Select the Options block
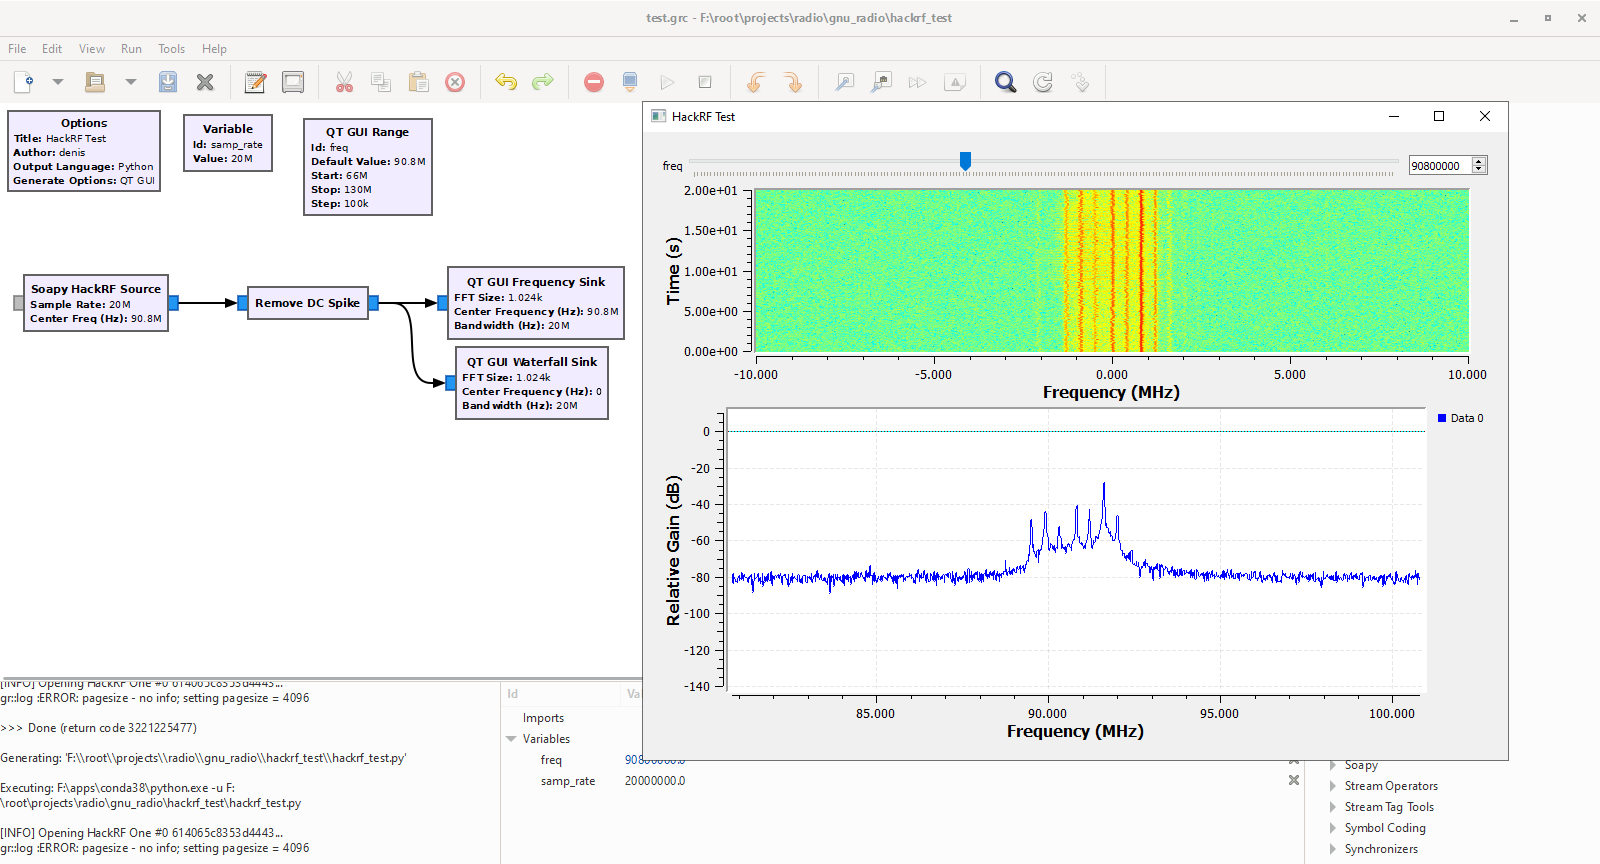Viewport: 1600px width, 864px height. coord(84,151)
